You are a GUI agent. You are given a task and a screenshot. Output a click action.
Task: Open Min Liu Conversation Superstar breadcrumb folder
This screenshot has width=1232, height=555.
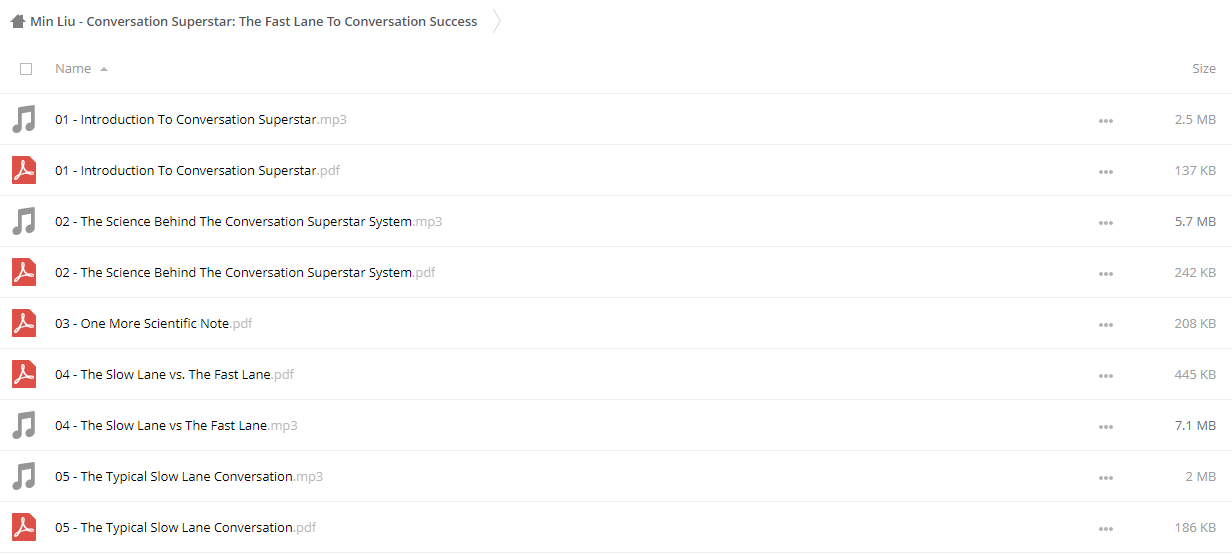pos(254,21)
